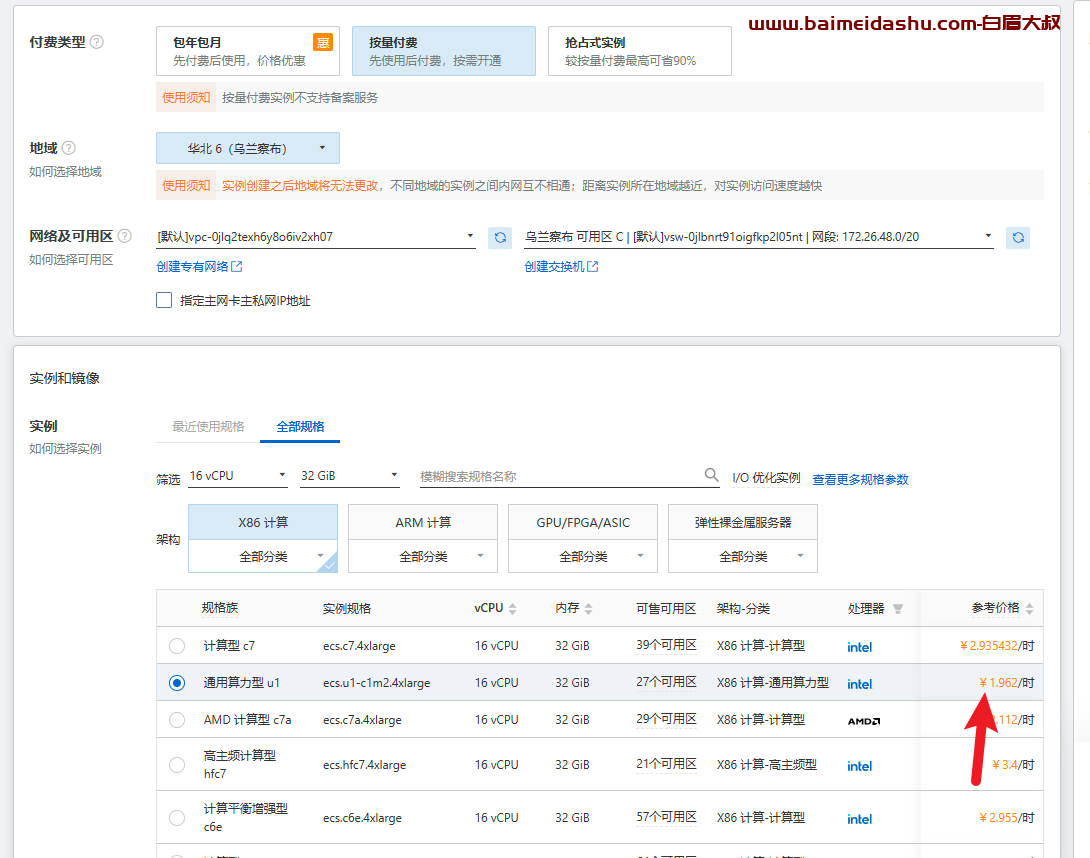
Task: Click the 规格族 column header
Action: click(220, 608)
